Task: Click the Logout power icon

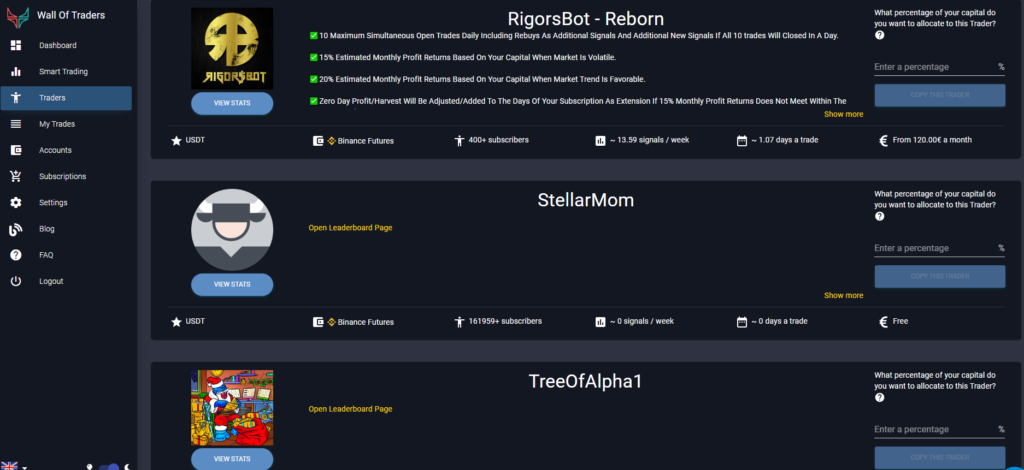Action: coord(15,281)
